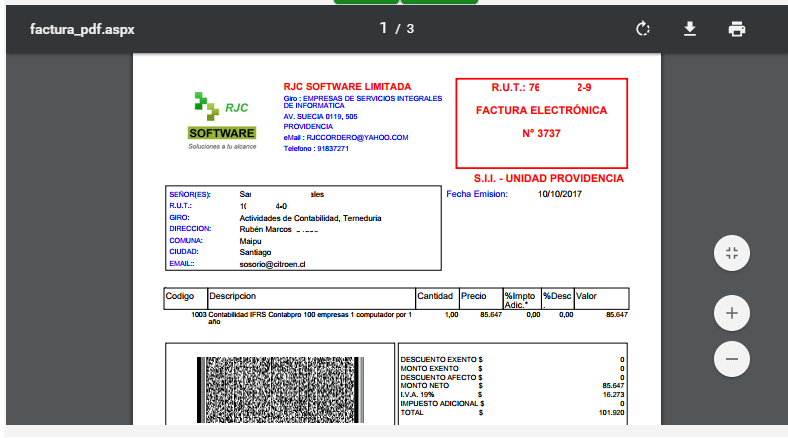
Task: Click the TOTAL amount 101.920
Action: click(x=610, y=412)
